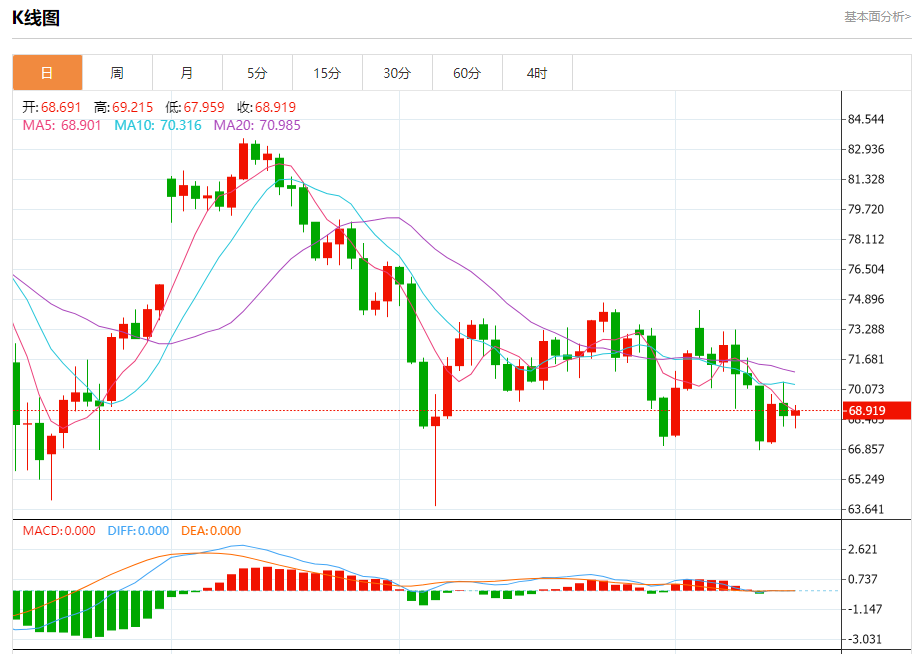Click the 82.936 price axis label
This screenshot has height=654, width=924.
click(866, 149)
